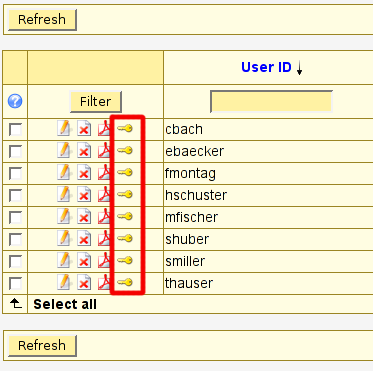Click the bottom Refresh button
The width and height of the screenshot is (373, 371).
point(42,345)
